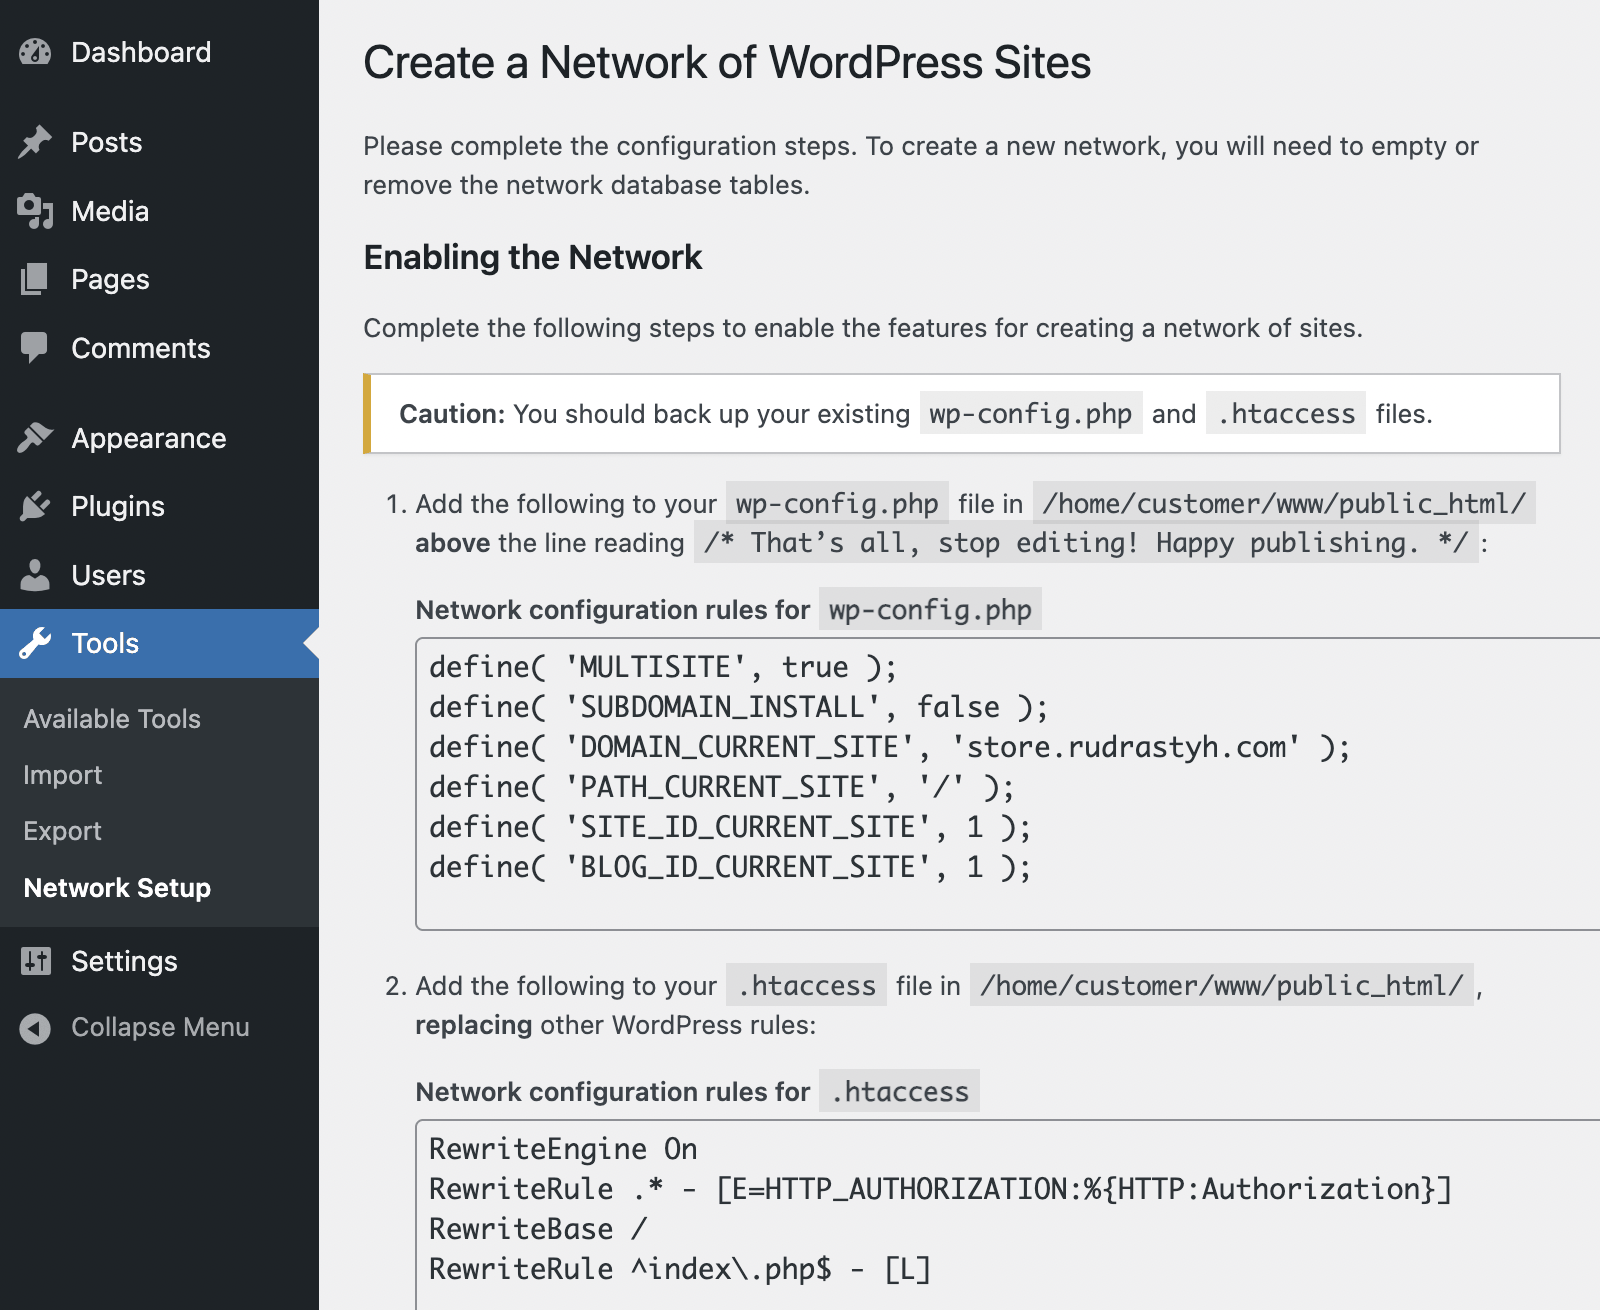Collapse the admin menu via Collapse Menu text
Image resolution: width=1600 pixels, height=1310 pixels.
160,1027
